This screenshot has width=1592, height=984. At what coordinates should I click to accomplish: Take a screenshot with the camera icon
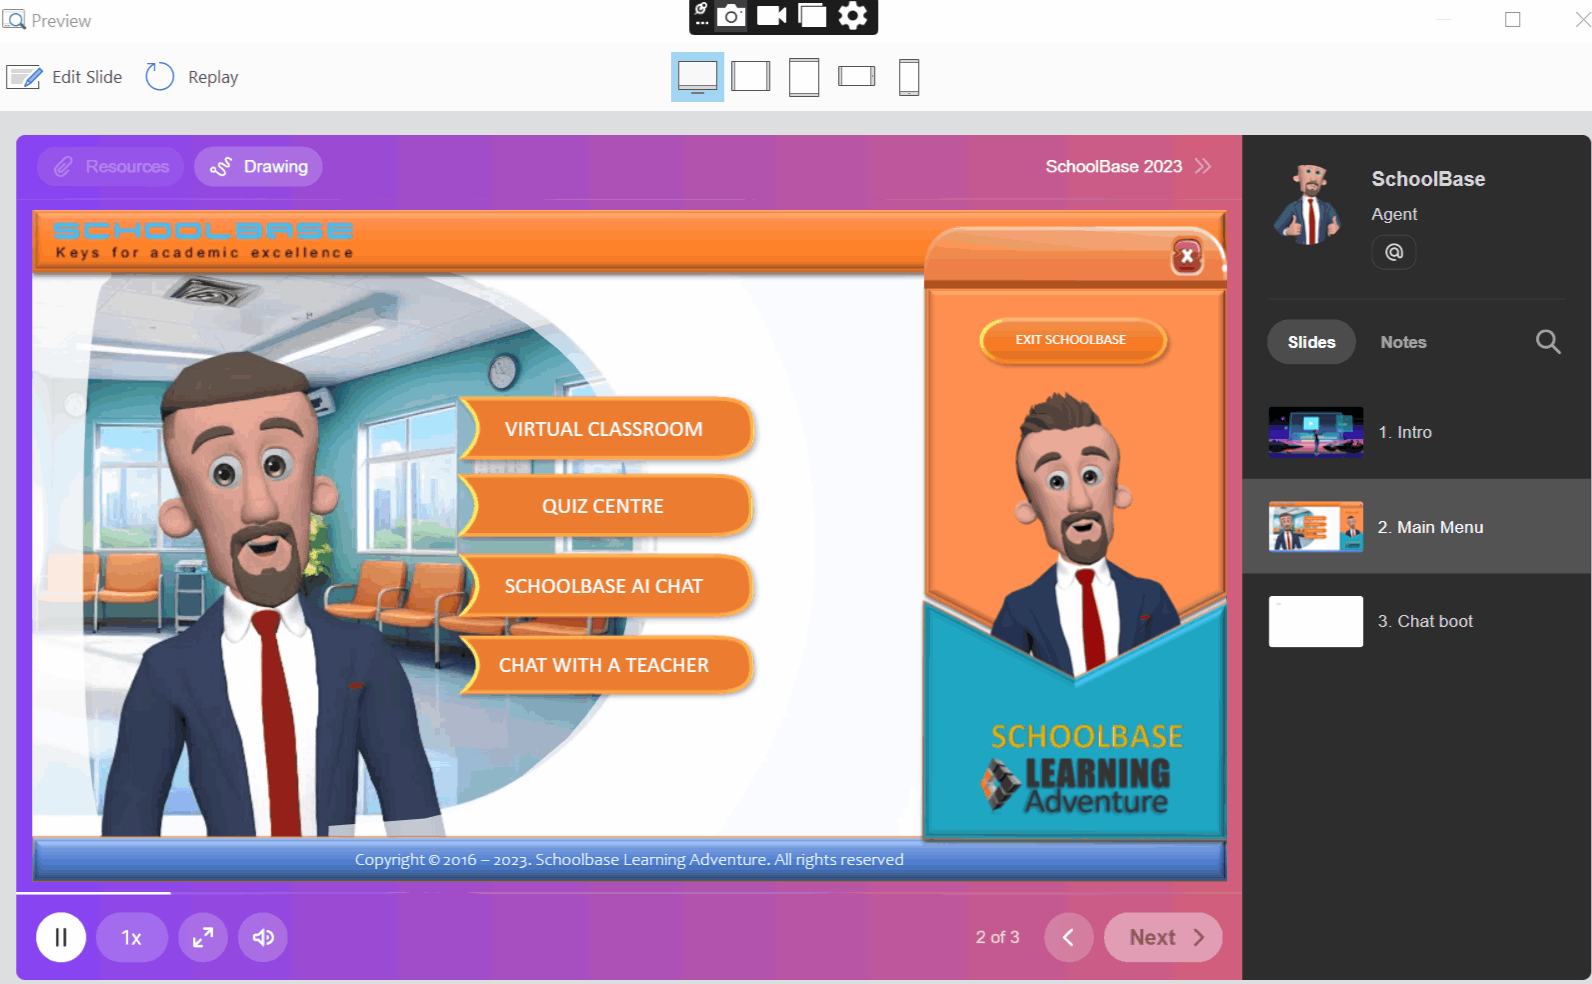pos(732,16)
